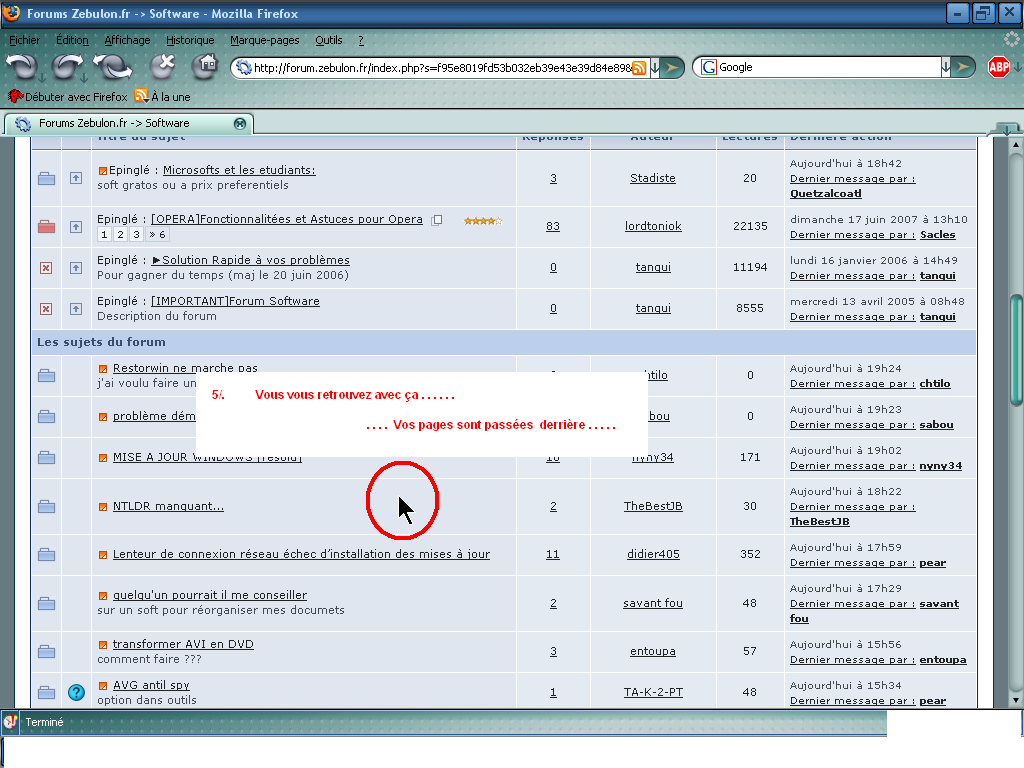
Task: Click the Back navigation arrow
Action: [x=21, y=67]
